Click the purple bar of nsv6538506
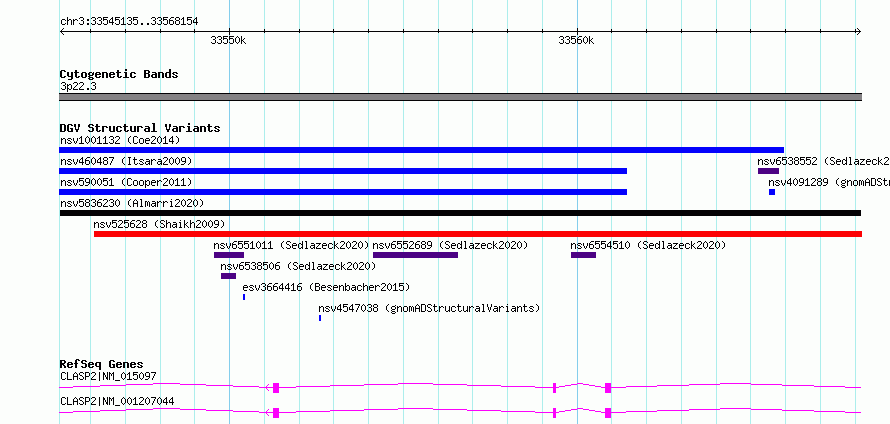The height and width of the screenshot is (424, 890). 228,276
